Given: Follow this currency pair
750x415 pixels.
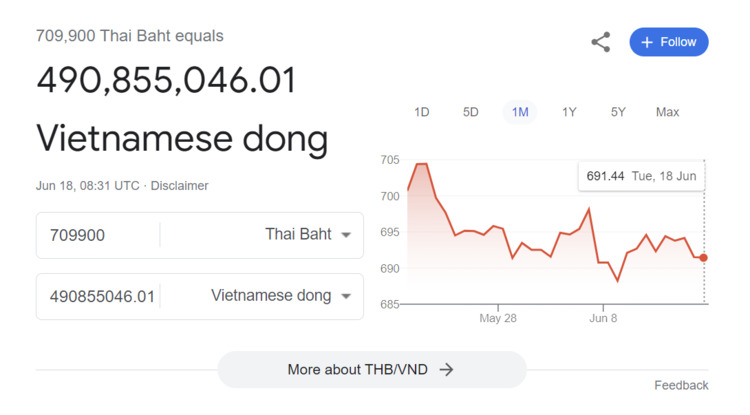Looking at the screenshot, I should tap(669, 42).
